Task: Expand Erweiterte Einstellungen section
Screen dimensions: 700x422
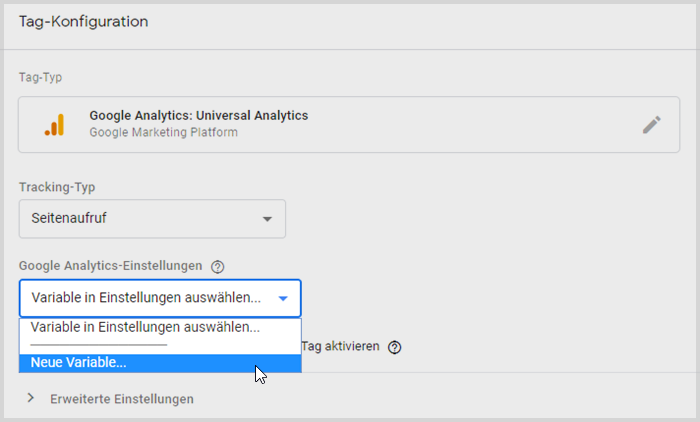Action: (x=30, y=398)
